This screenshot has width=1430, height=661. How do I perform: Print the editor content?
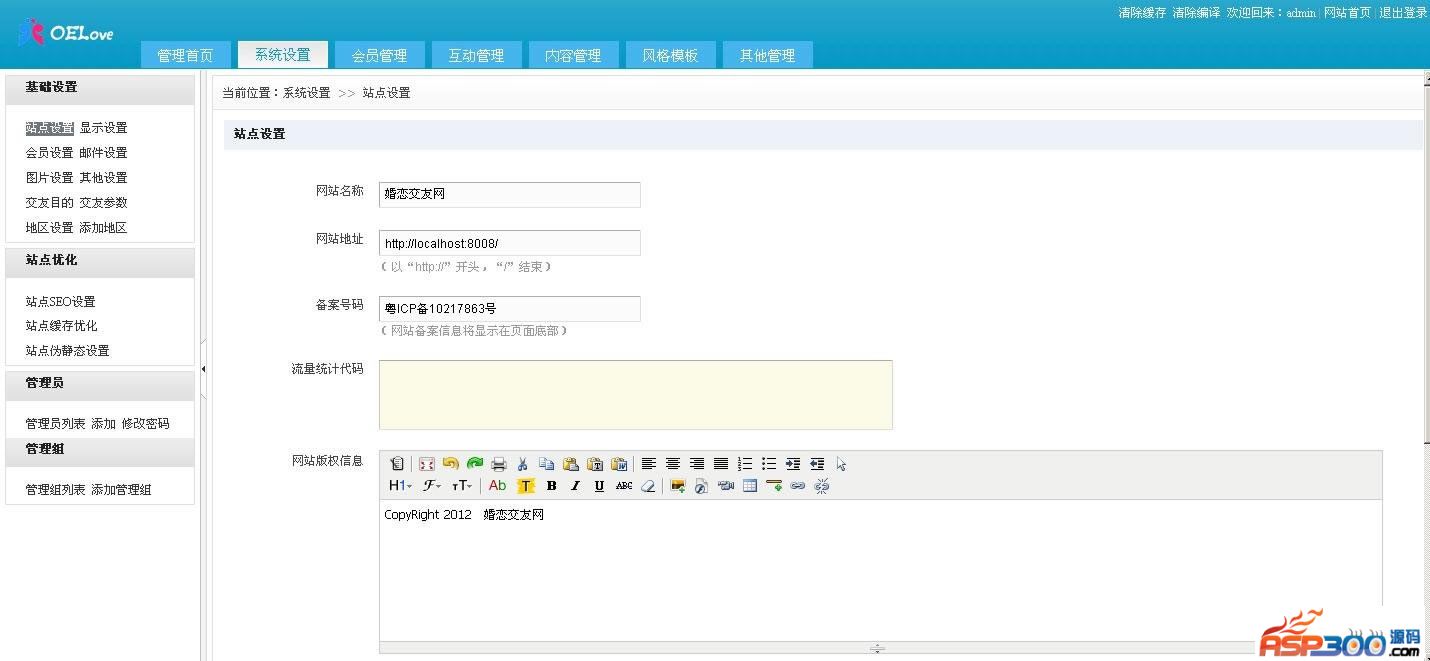(x=499, y=464)
